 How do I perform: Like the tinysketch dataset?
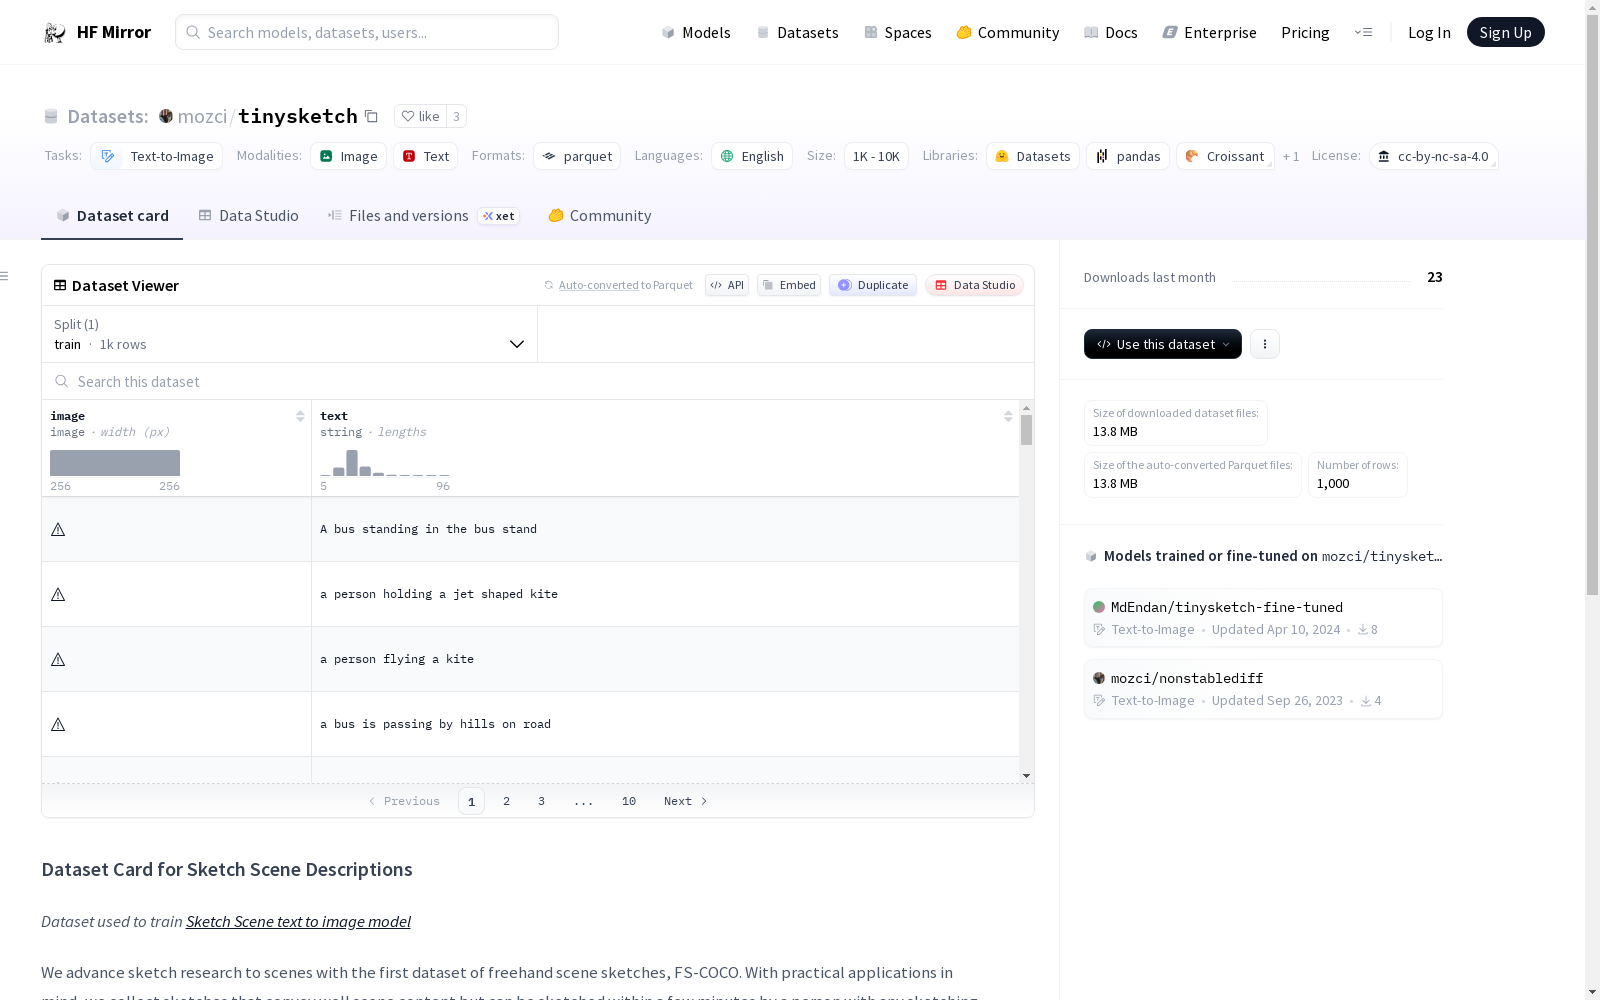pos(420,116)
